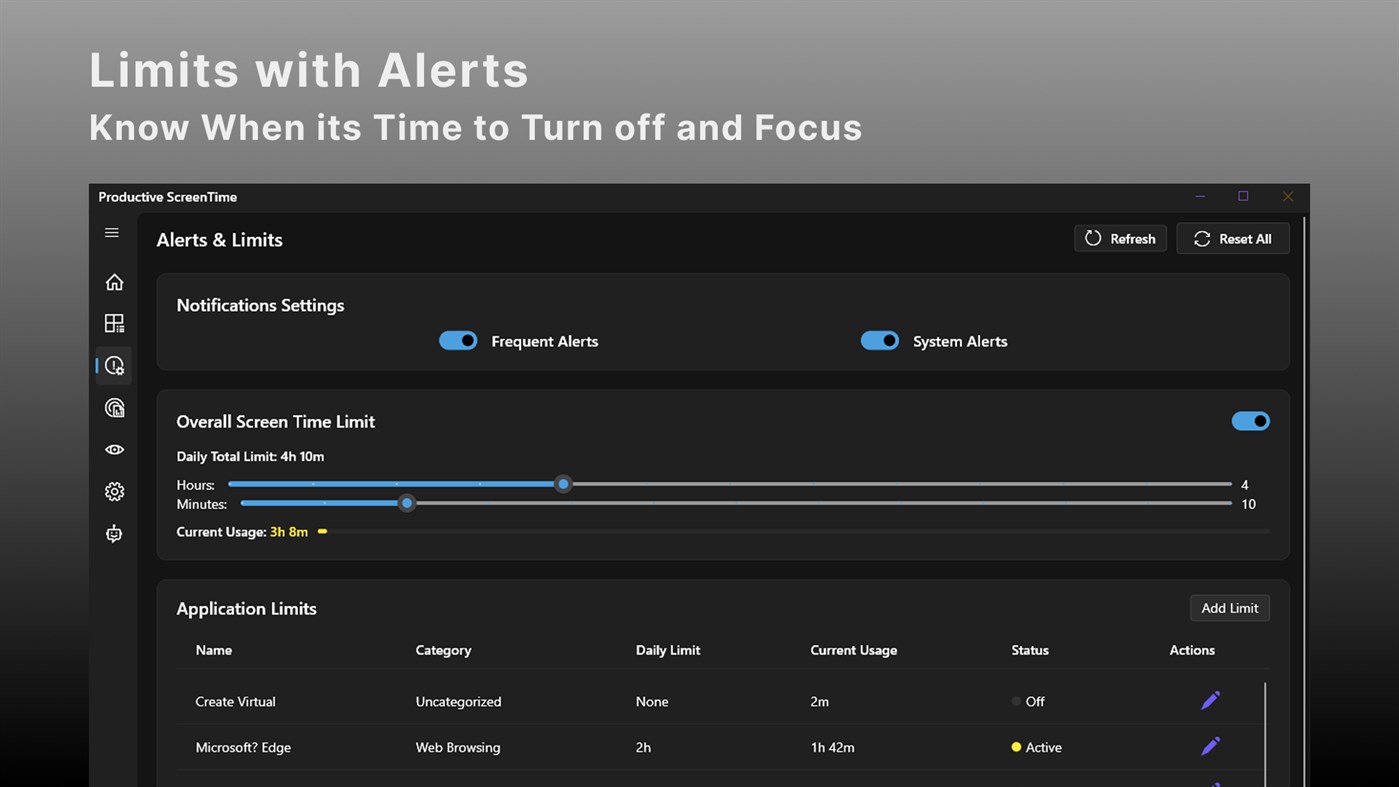Toggle Frequent Alerts off

pos(458,340)
